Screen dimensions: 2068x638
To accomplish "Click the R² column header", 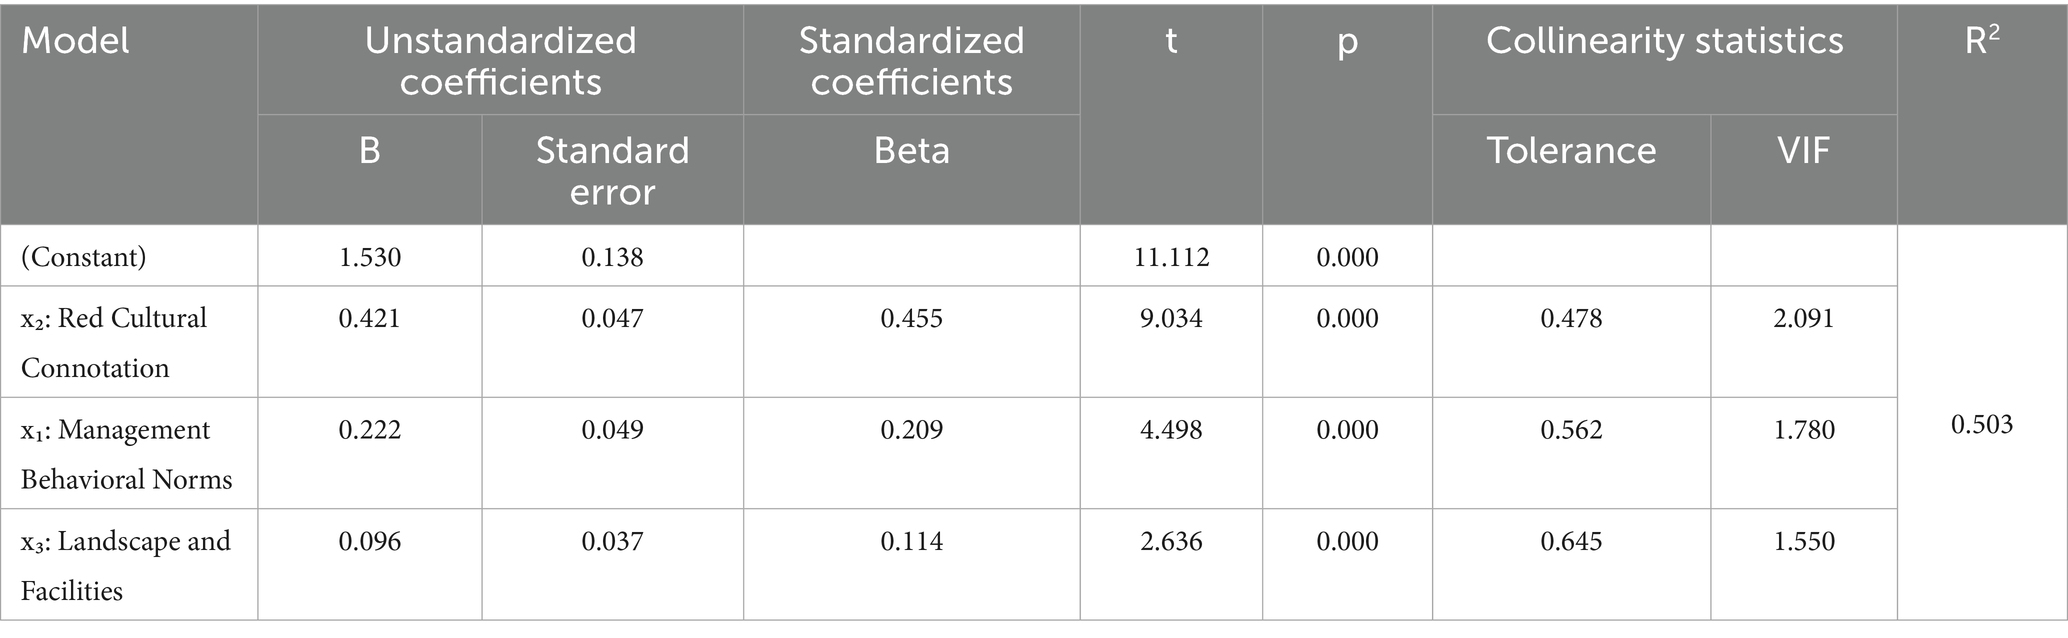I will coord(1981,41).
